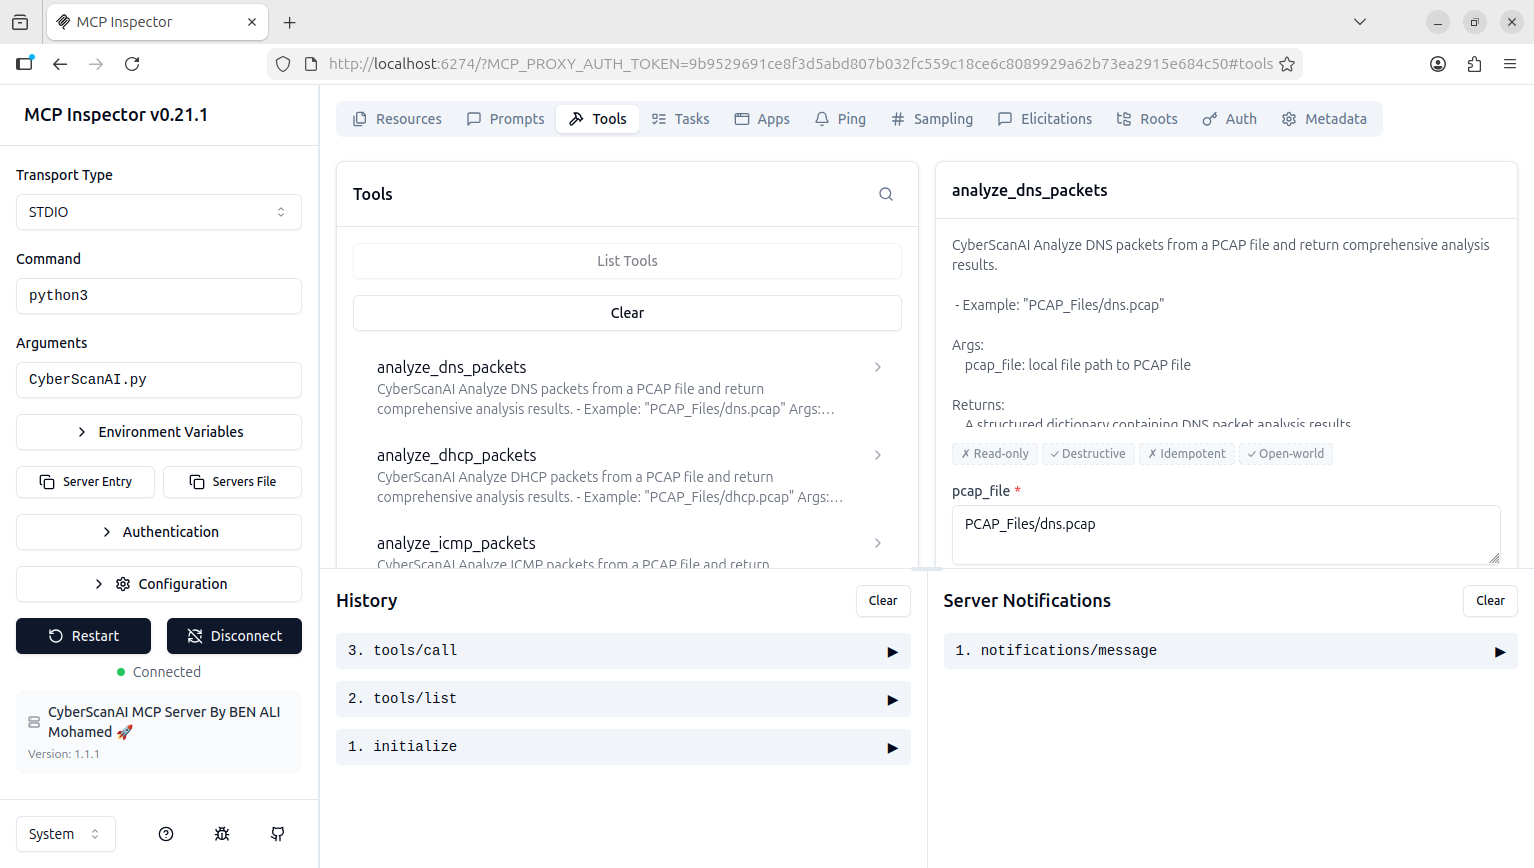Expand the tools/call history entry
1534x868 pixels.
pos(622,651)
